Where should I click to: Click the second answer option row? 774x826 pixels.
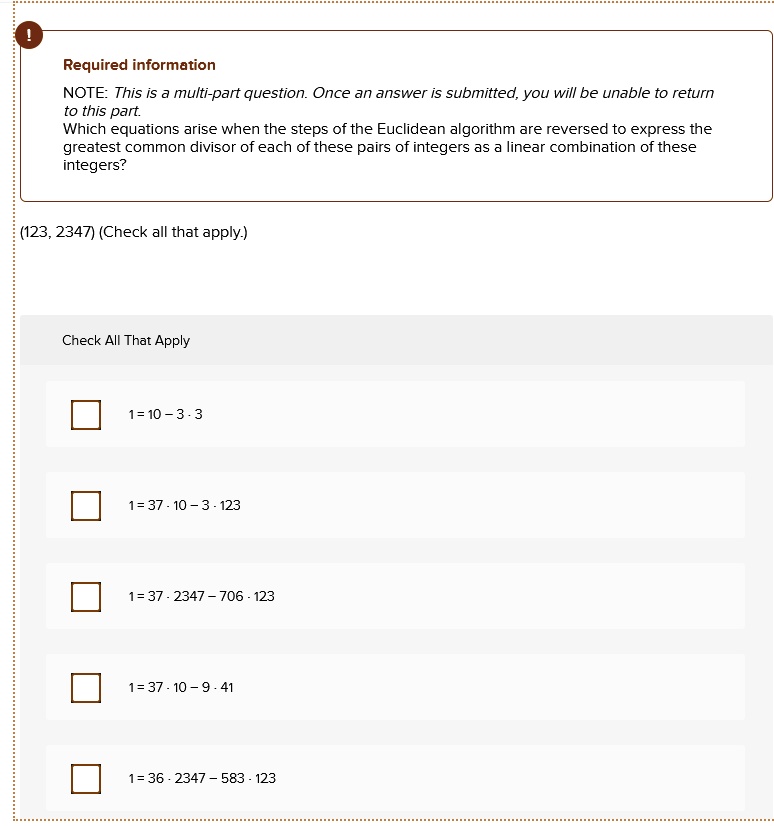point(395,505)
